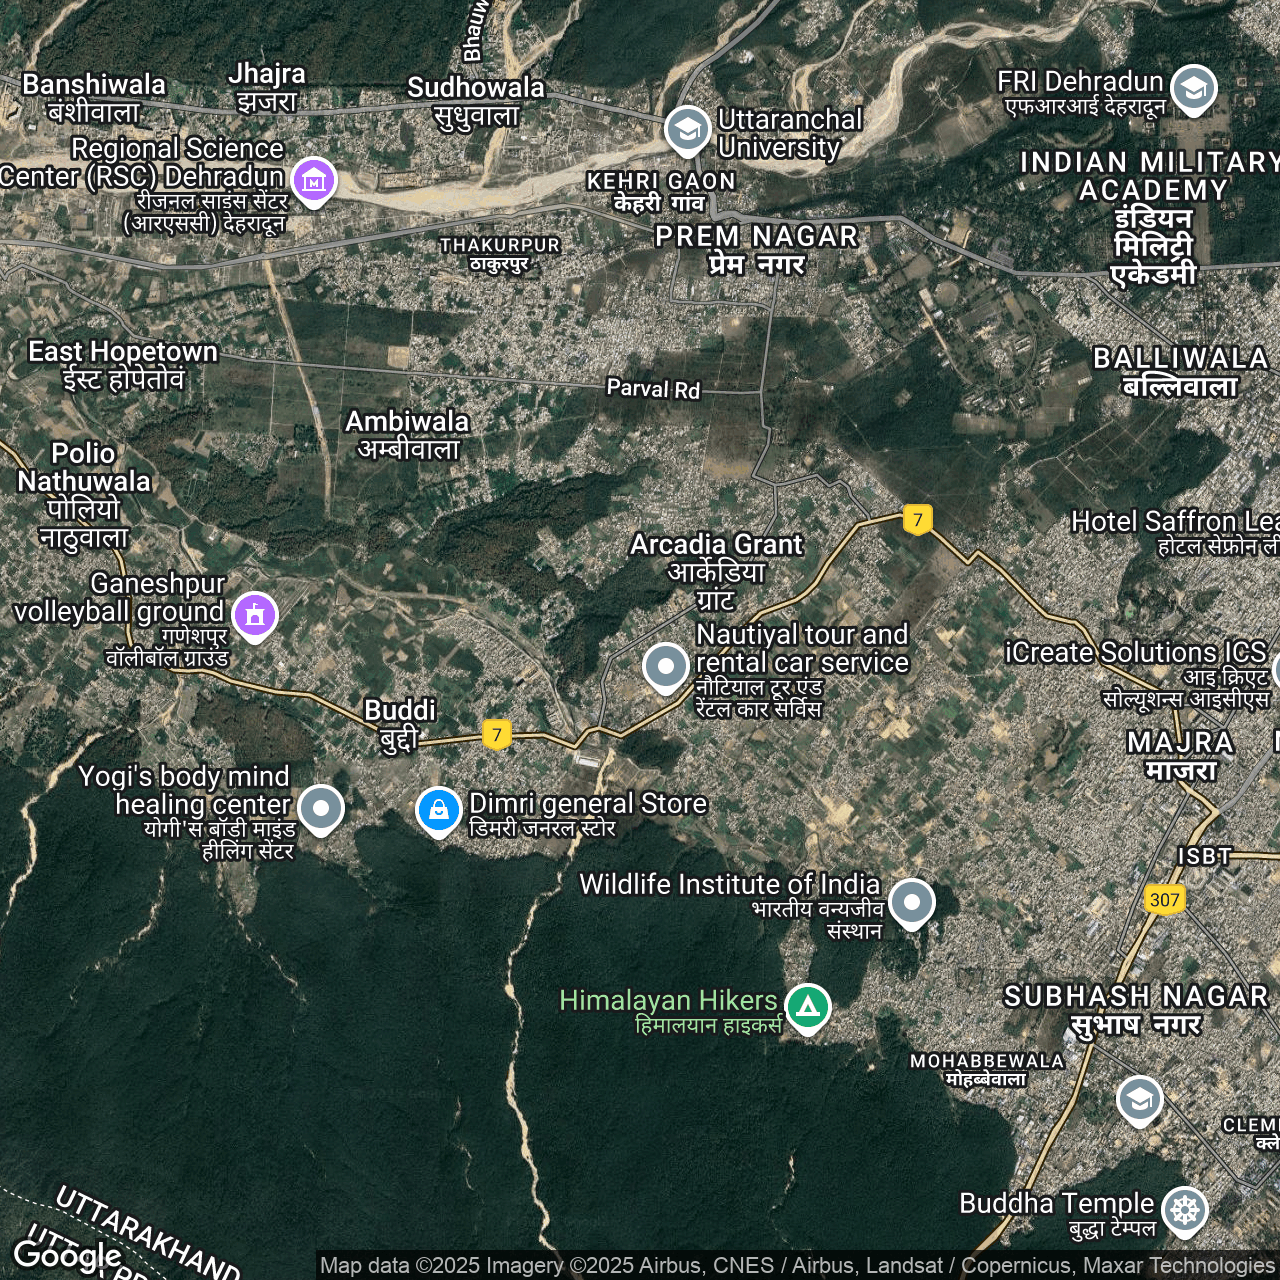Click the ISBT label on the map
Image resolution: width=1280 pixels, height=1280 pixels.
[x=1204, y=856]
